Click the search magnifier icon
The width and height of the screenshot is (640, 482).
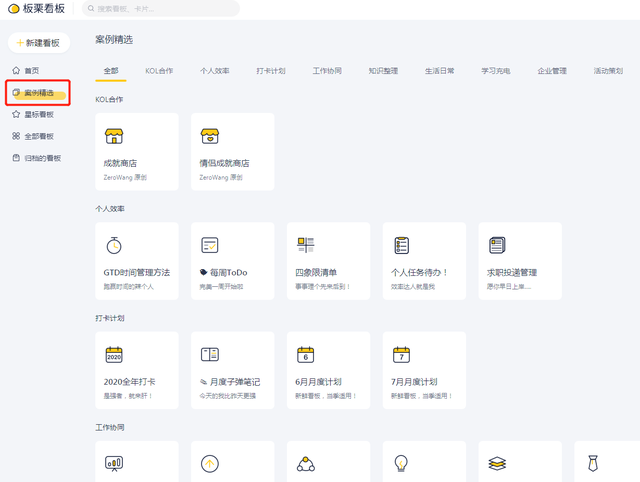(x=91, y=9)
